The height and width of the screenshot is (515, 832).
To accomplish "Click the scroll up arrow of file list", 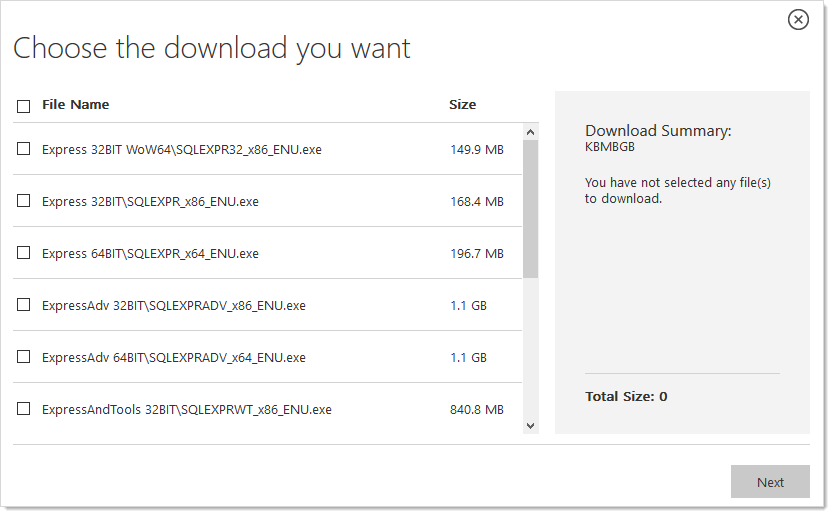I will coord(531,132).
